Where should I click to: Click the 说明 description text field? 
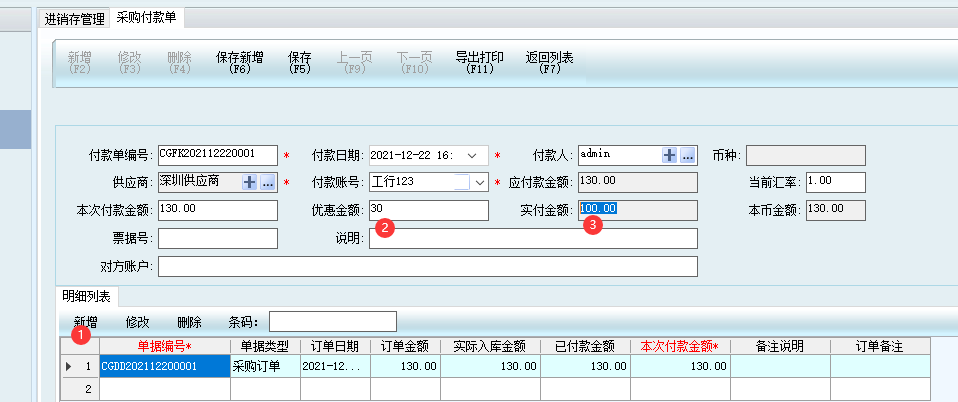pos(532,238)
